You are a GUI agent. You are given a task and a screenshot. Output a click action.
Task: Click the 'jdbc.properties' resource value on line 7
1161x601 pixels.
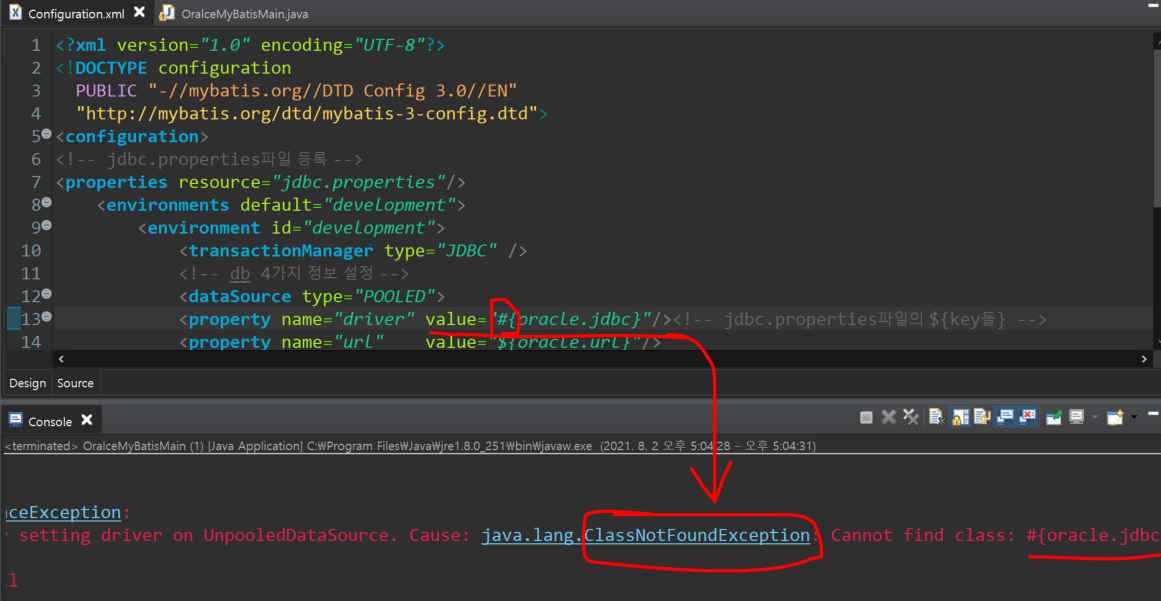(x=359, y=182)
